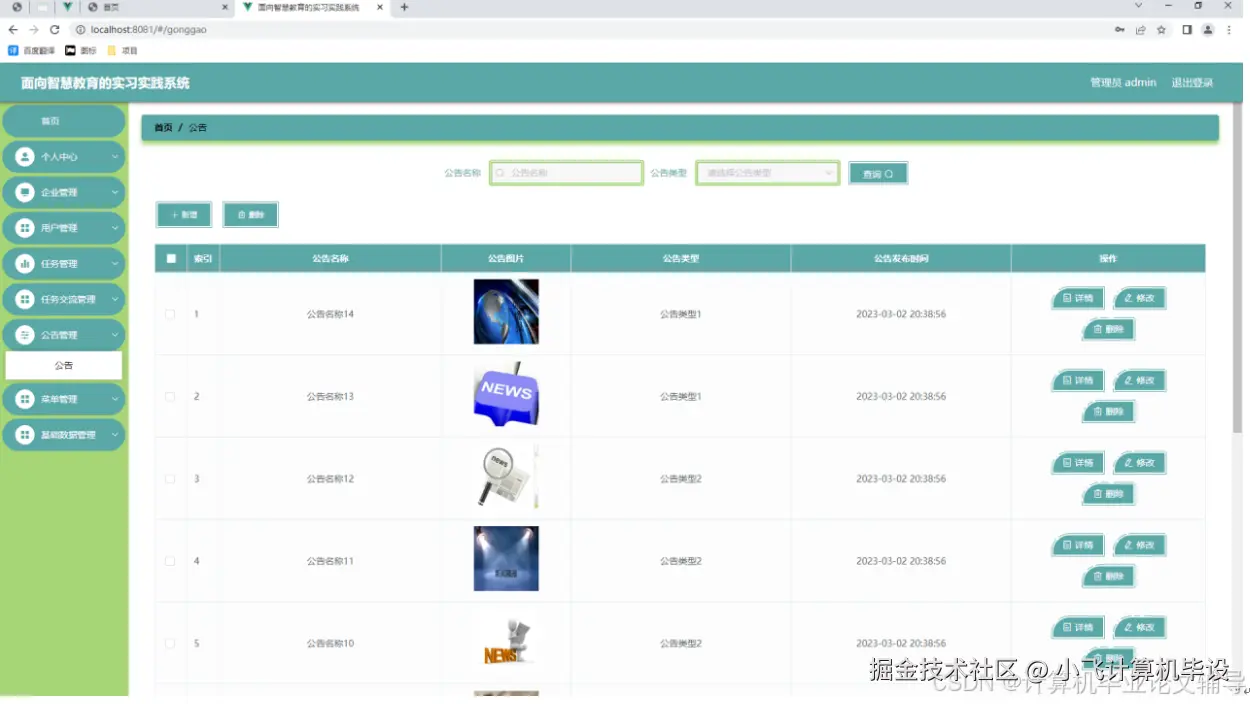This screenshot has height=704, width=1250.
Task: Click the globe thumbnail of 公告名称14
Action: tap(506, 312)
